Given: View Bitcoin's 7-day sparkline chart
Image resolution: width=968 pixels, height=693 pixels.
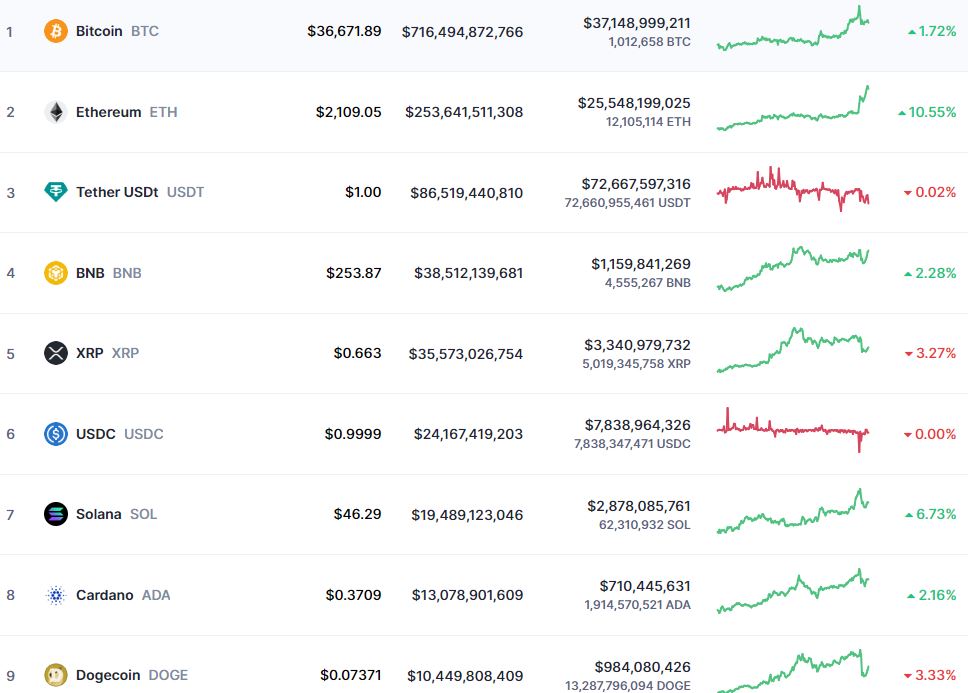Looking at the screenshot, I should tap(793, 28).
